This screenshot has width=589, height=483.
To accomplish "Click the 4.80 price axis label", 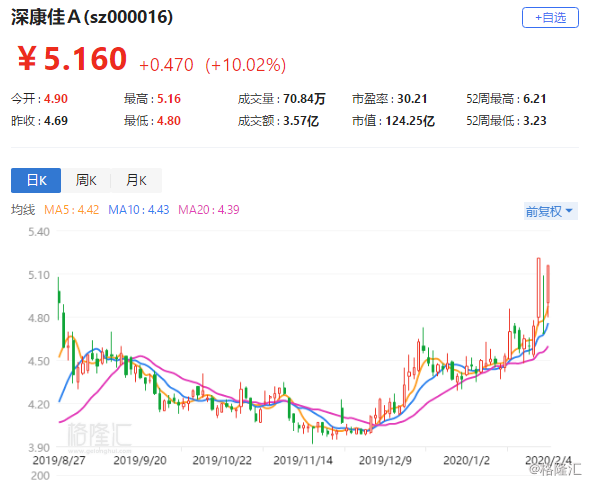I will tap(39, 318).
